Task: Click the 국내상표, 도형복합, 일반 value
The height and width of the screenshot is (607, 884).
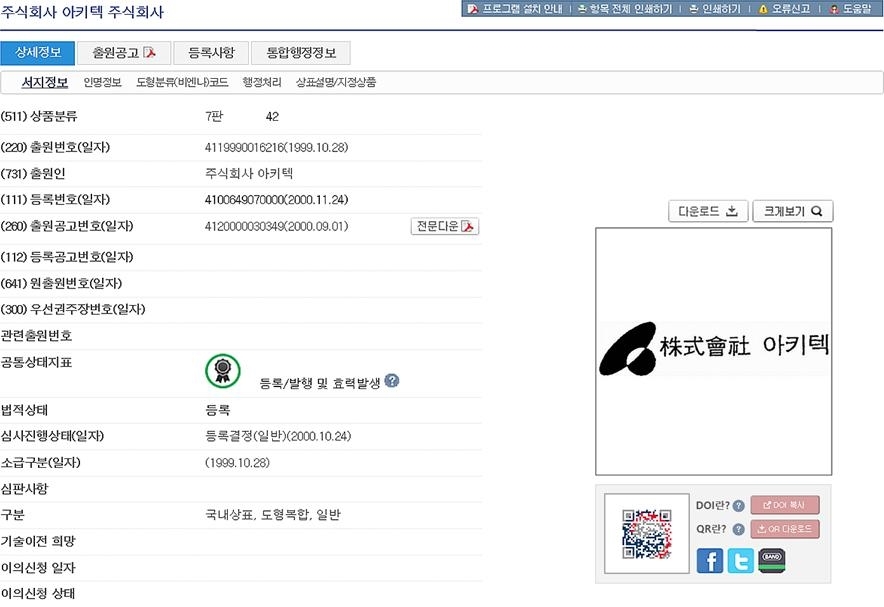Action: click(x=273, y=515)
